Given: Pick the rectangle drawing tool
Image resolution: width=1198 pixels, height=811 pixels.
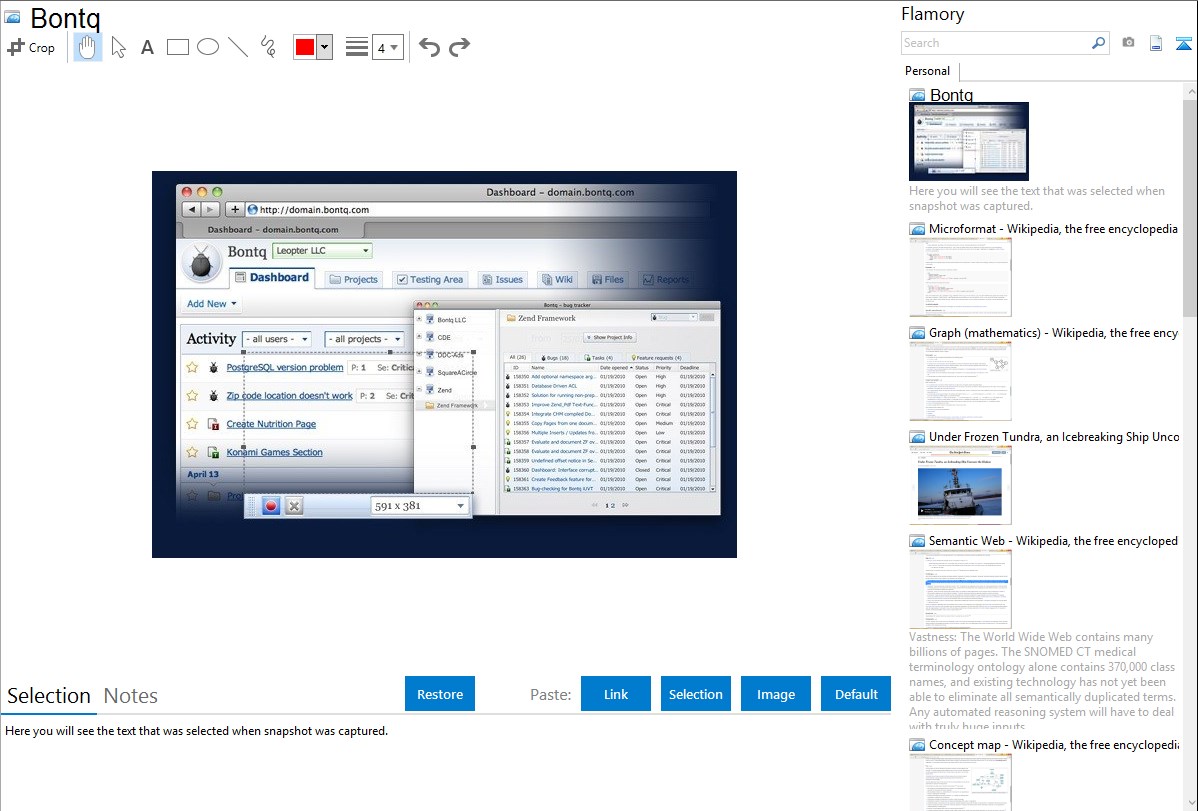Looking at the screenshot, I should 177,47.
